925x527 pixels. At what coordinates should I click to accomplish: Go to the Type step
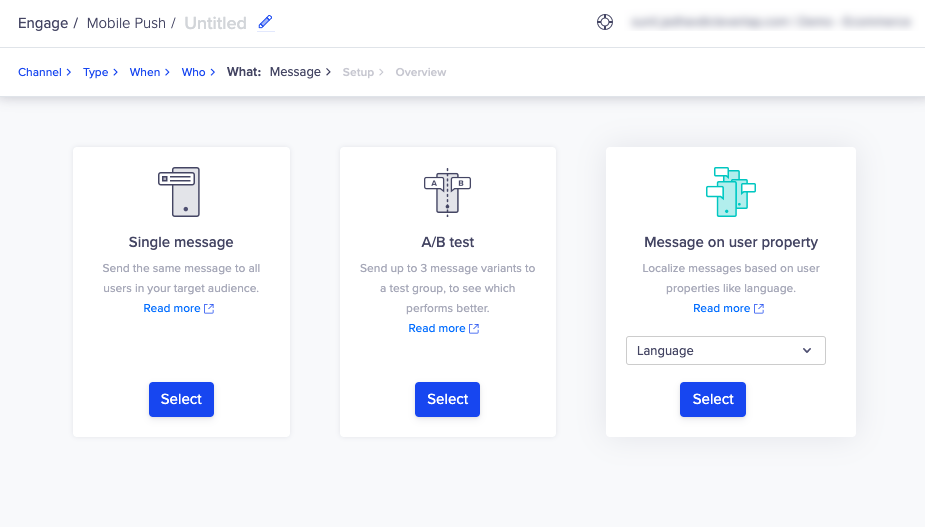click(96, 72)
